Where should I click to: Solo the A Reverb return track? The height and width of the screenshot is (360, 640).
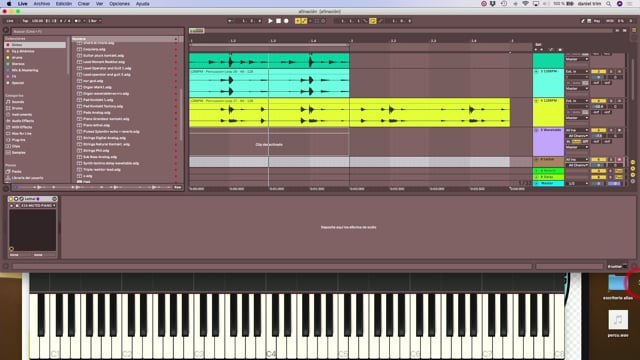(x=611, y=171)
